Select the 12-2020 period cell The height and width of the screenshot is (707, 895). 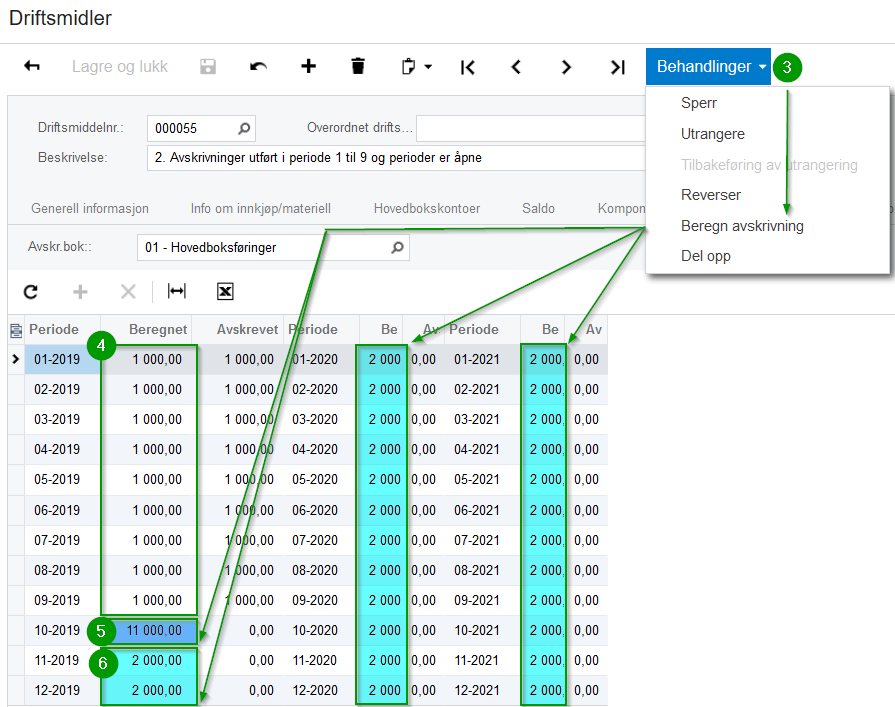click(321, 690)
